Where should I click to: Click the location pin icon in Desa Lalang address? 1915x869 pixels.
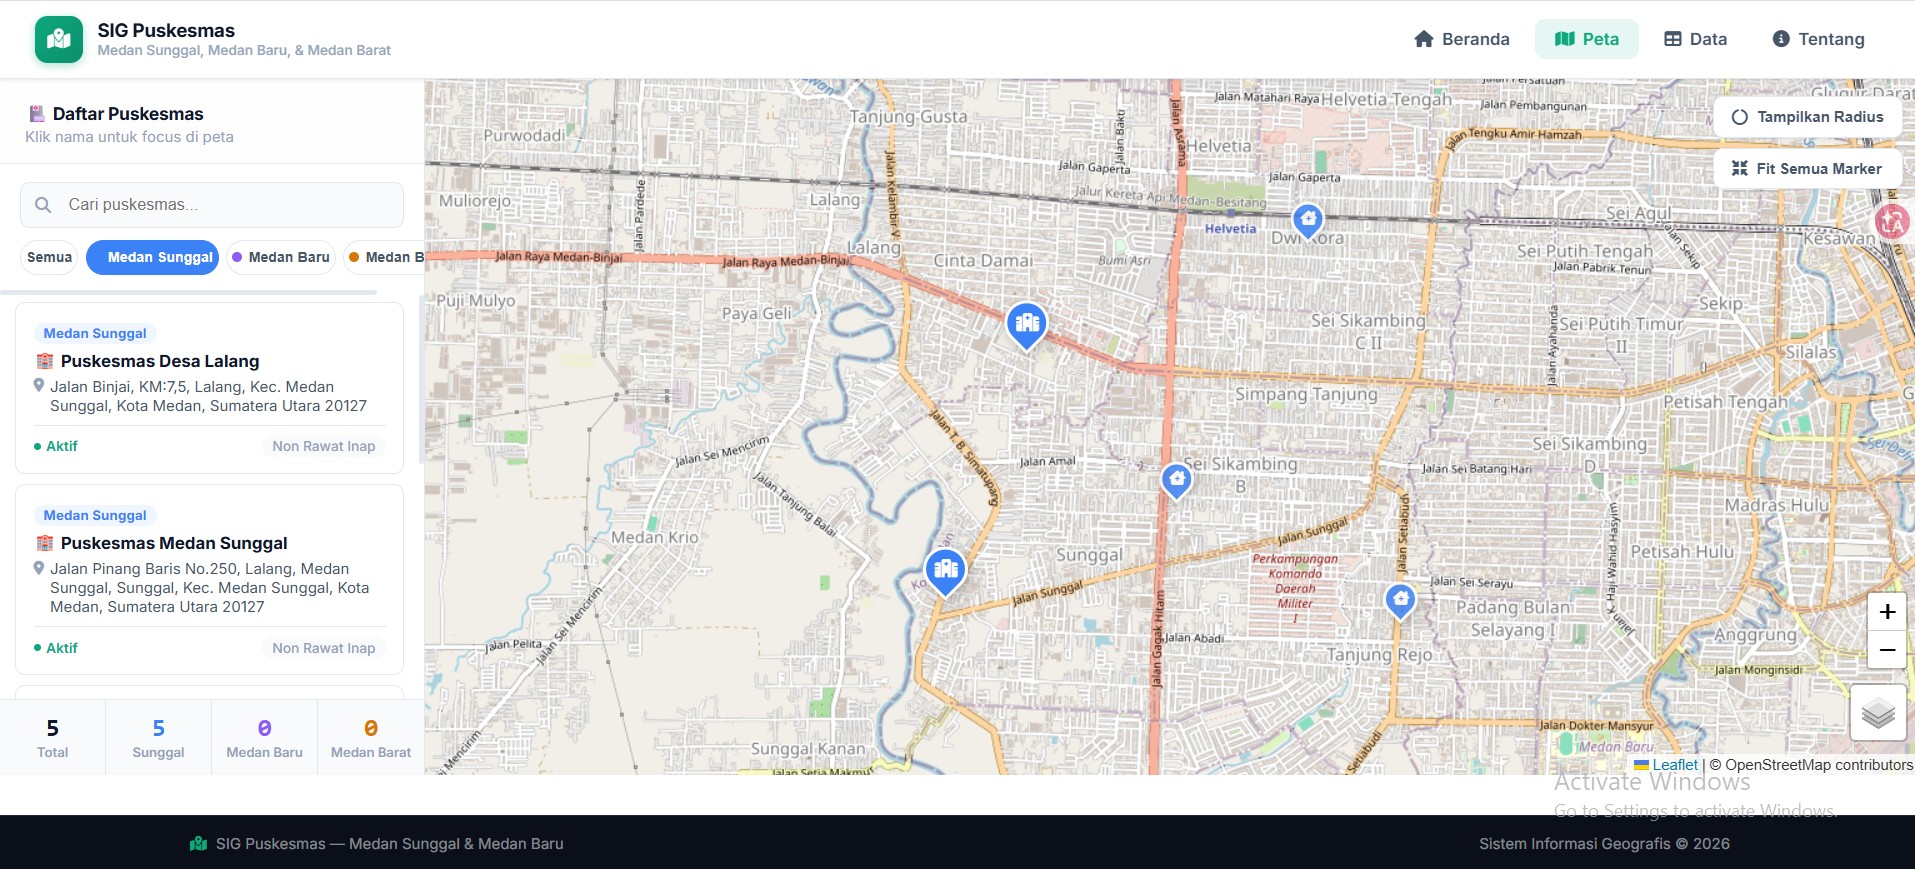tap(39, 386)
